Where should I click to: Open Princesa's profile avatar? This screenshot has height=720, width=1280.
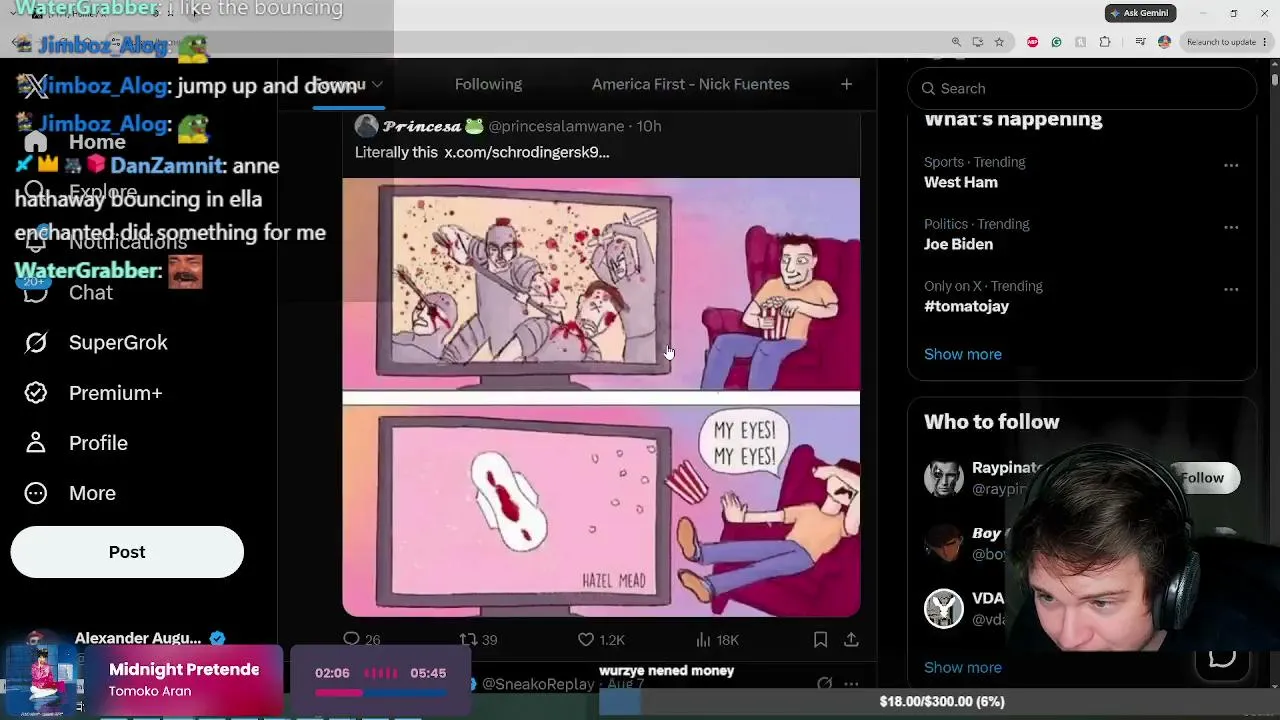[366, 126]
